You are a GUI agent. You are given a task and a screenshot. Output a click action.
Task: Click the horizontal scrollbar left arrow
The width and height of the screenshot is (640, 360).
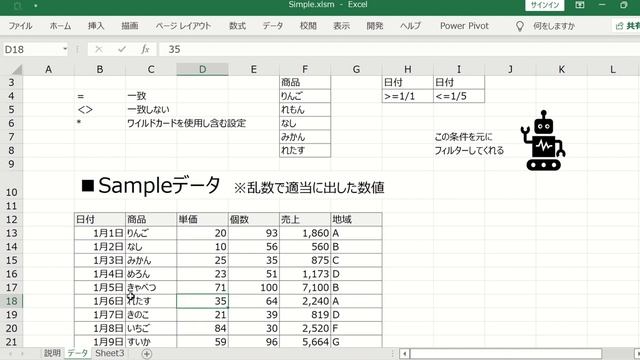(404, 353)
